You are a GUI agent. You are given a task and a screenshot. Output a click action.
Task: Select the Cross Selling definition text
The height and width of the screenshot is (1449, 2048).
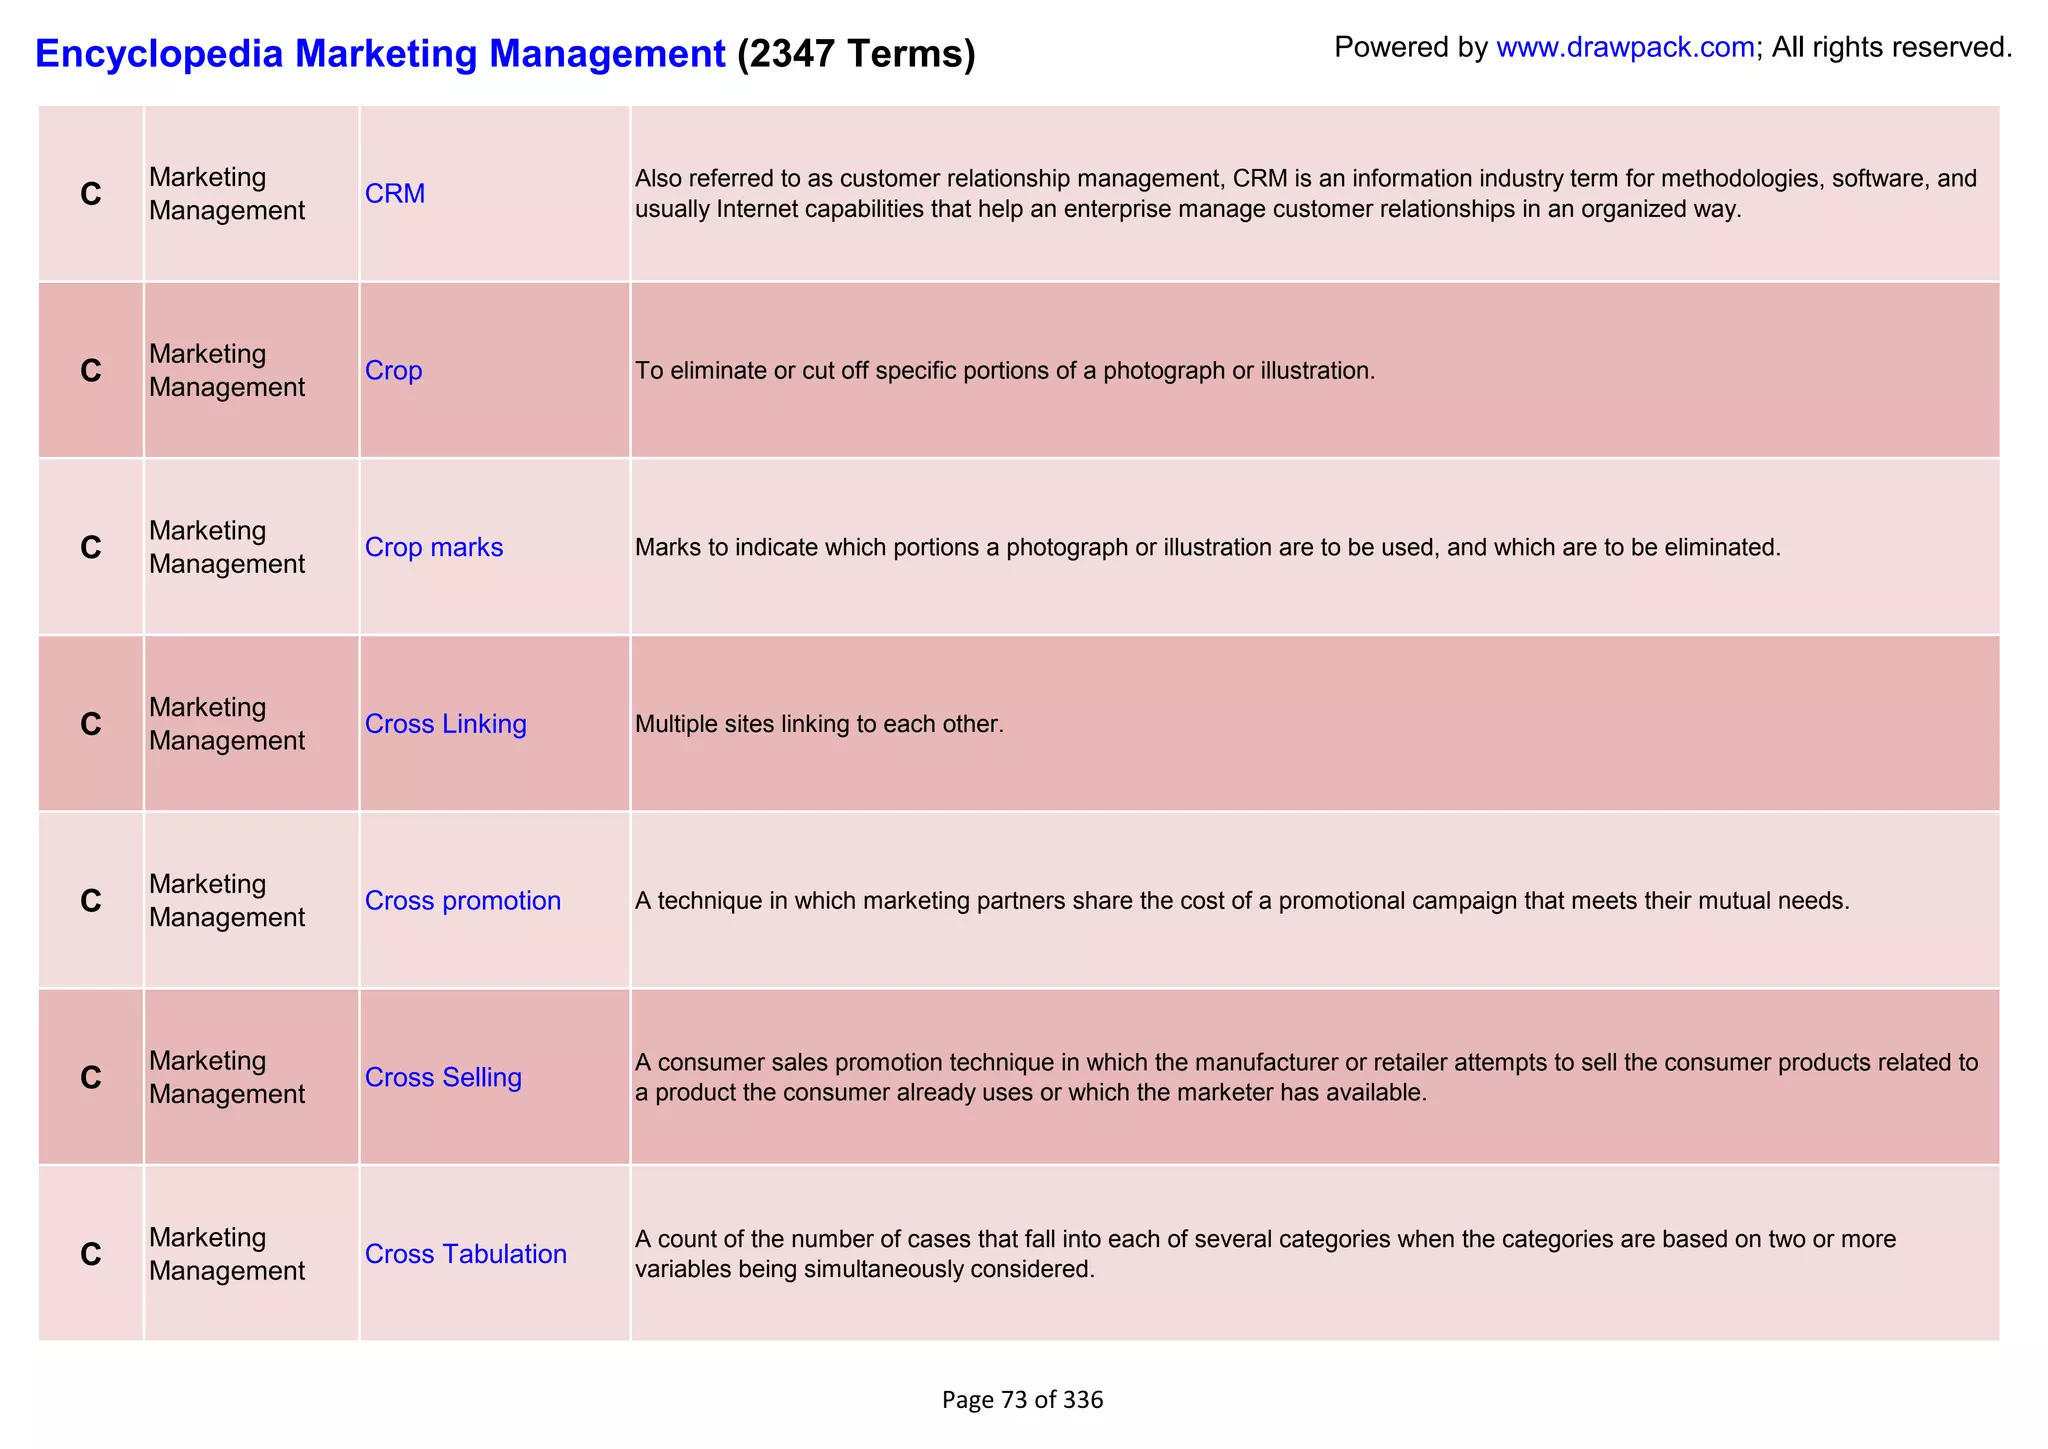[x=1306, y=1077]
